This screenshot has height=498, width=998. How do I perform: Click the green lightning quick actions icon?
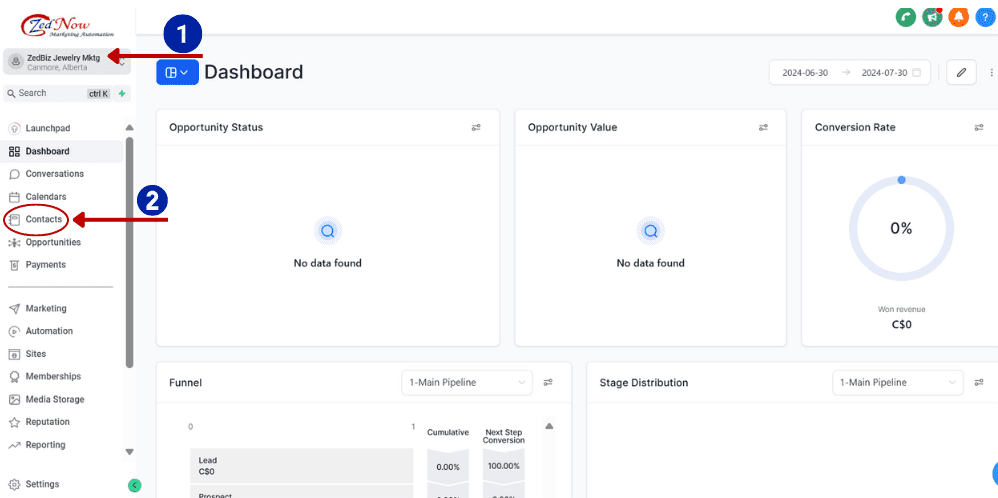click(122, 94)
